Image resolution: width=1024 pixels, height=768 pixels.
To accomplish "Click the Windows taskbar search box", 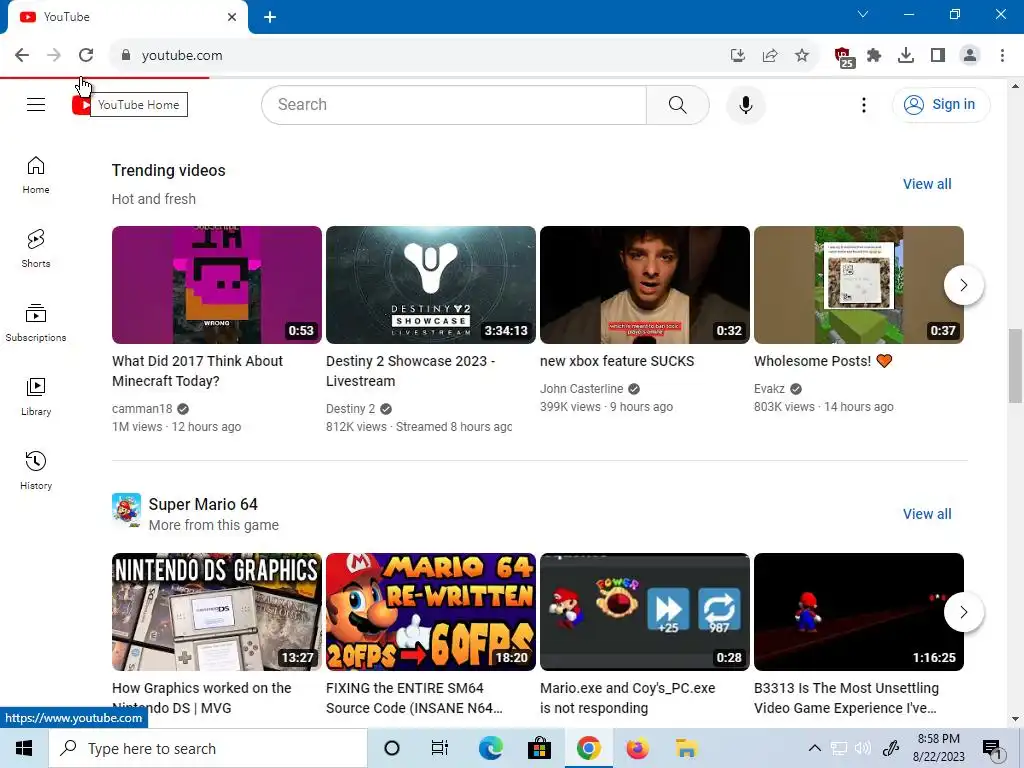I will click(208, 748).
